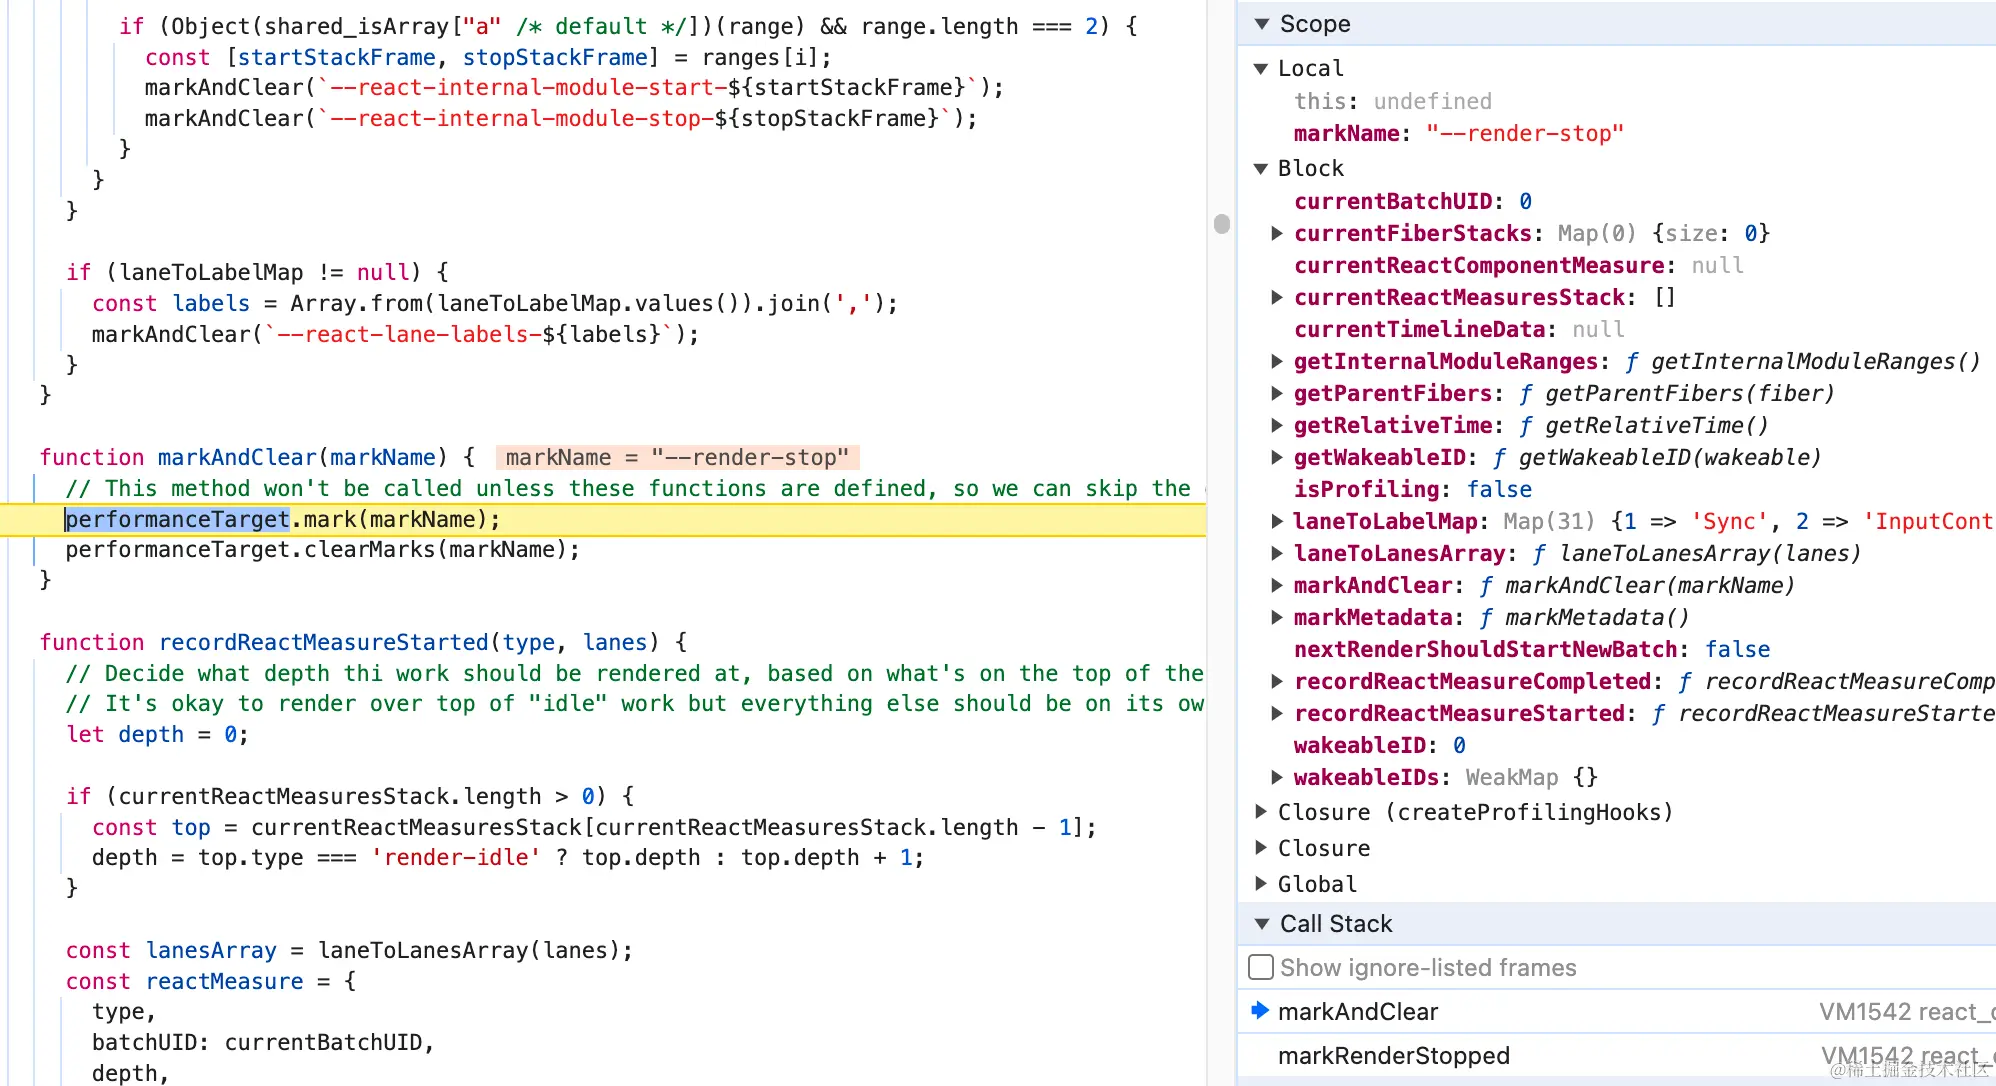Collapse the Call Stack section

click(1262, 924)
